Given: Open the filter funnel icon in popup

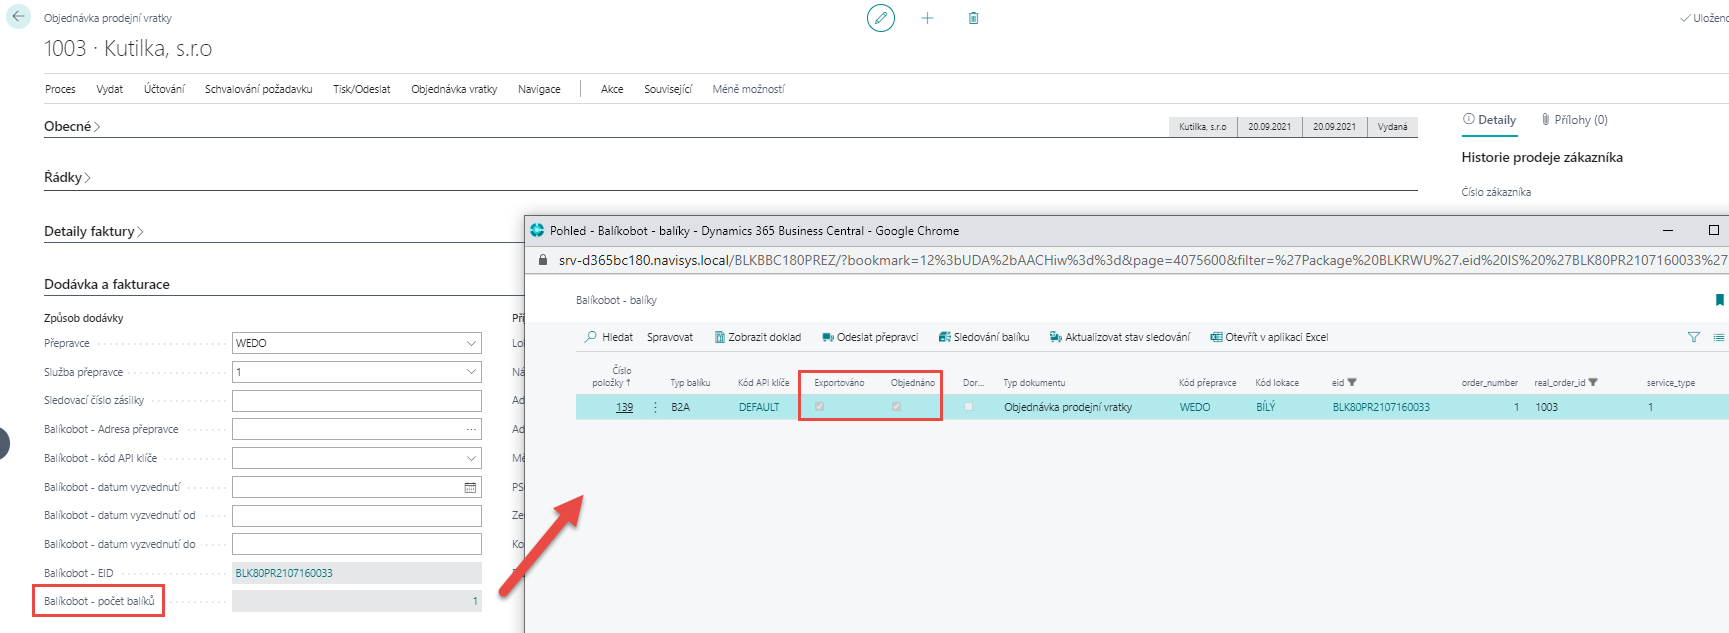Looking at the screenshot, I should click(x=1693, y=337).
